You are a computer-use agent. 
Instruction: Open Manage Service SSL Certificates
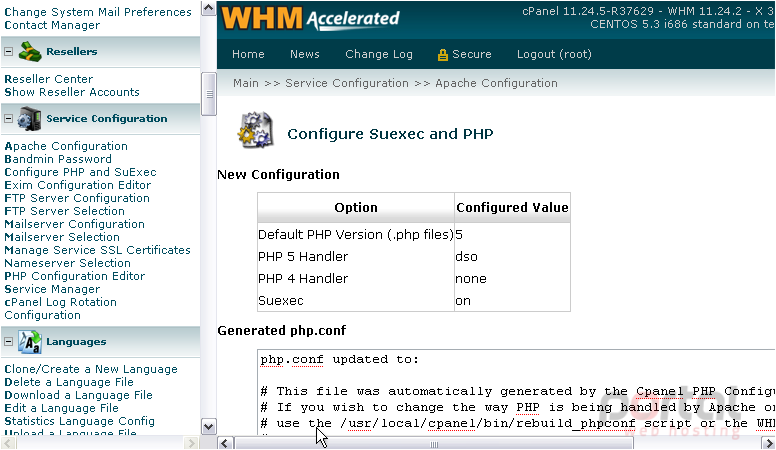[97, 250]
